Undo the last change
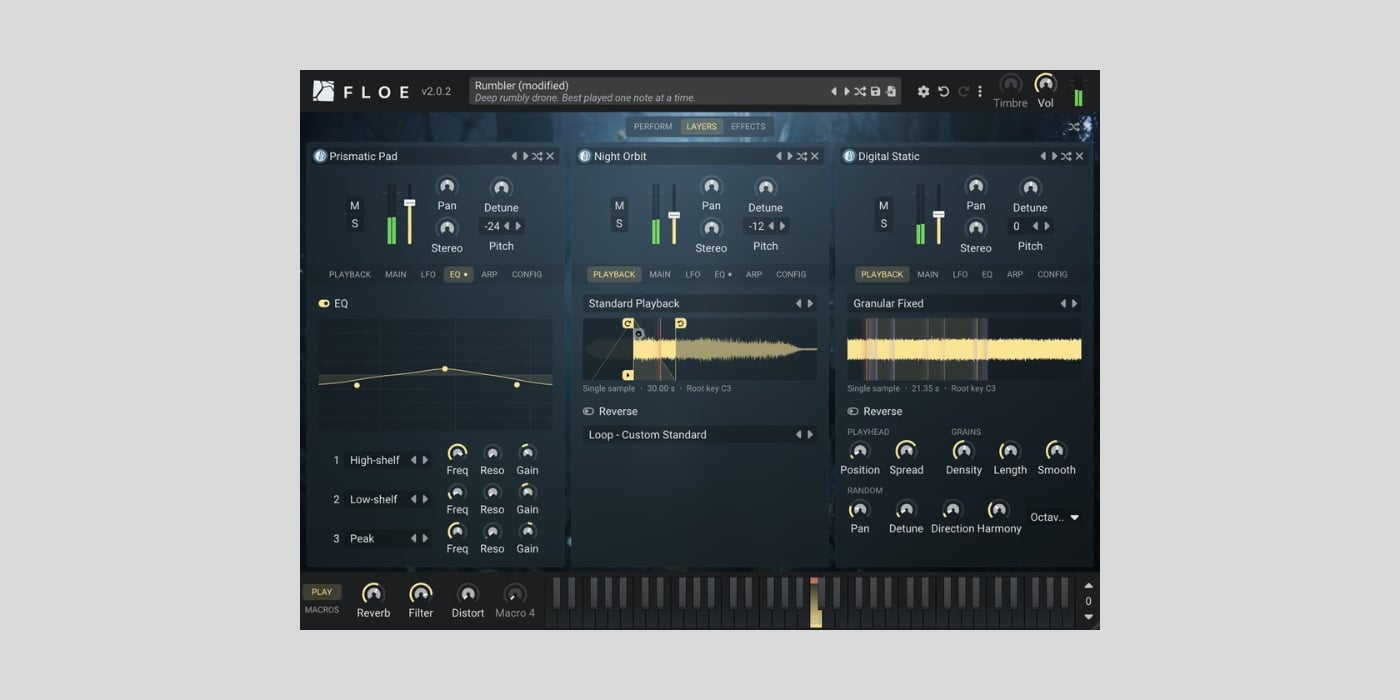The width and height of the screenshot is (1400, 700). pyautogui.click(x=943, y=91)
